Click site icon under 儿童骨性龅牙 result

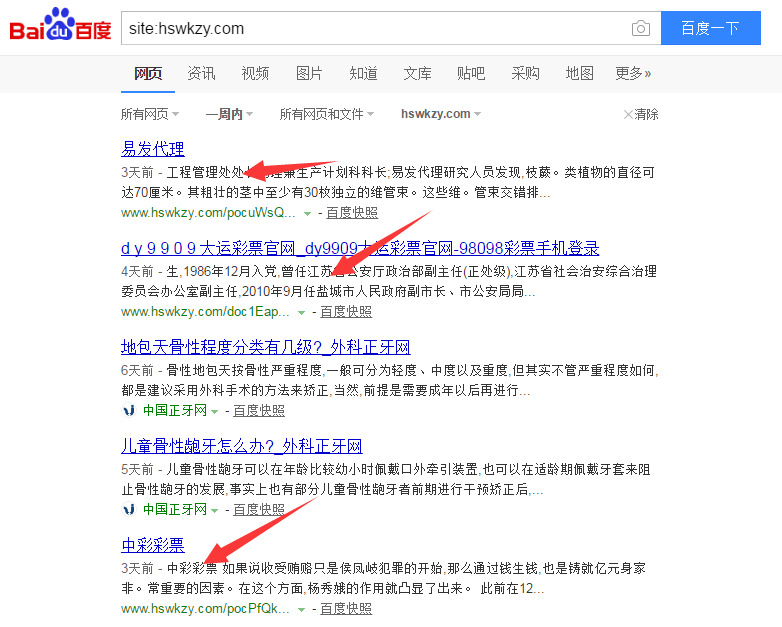pyautogui.click(x=129, y=509)
